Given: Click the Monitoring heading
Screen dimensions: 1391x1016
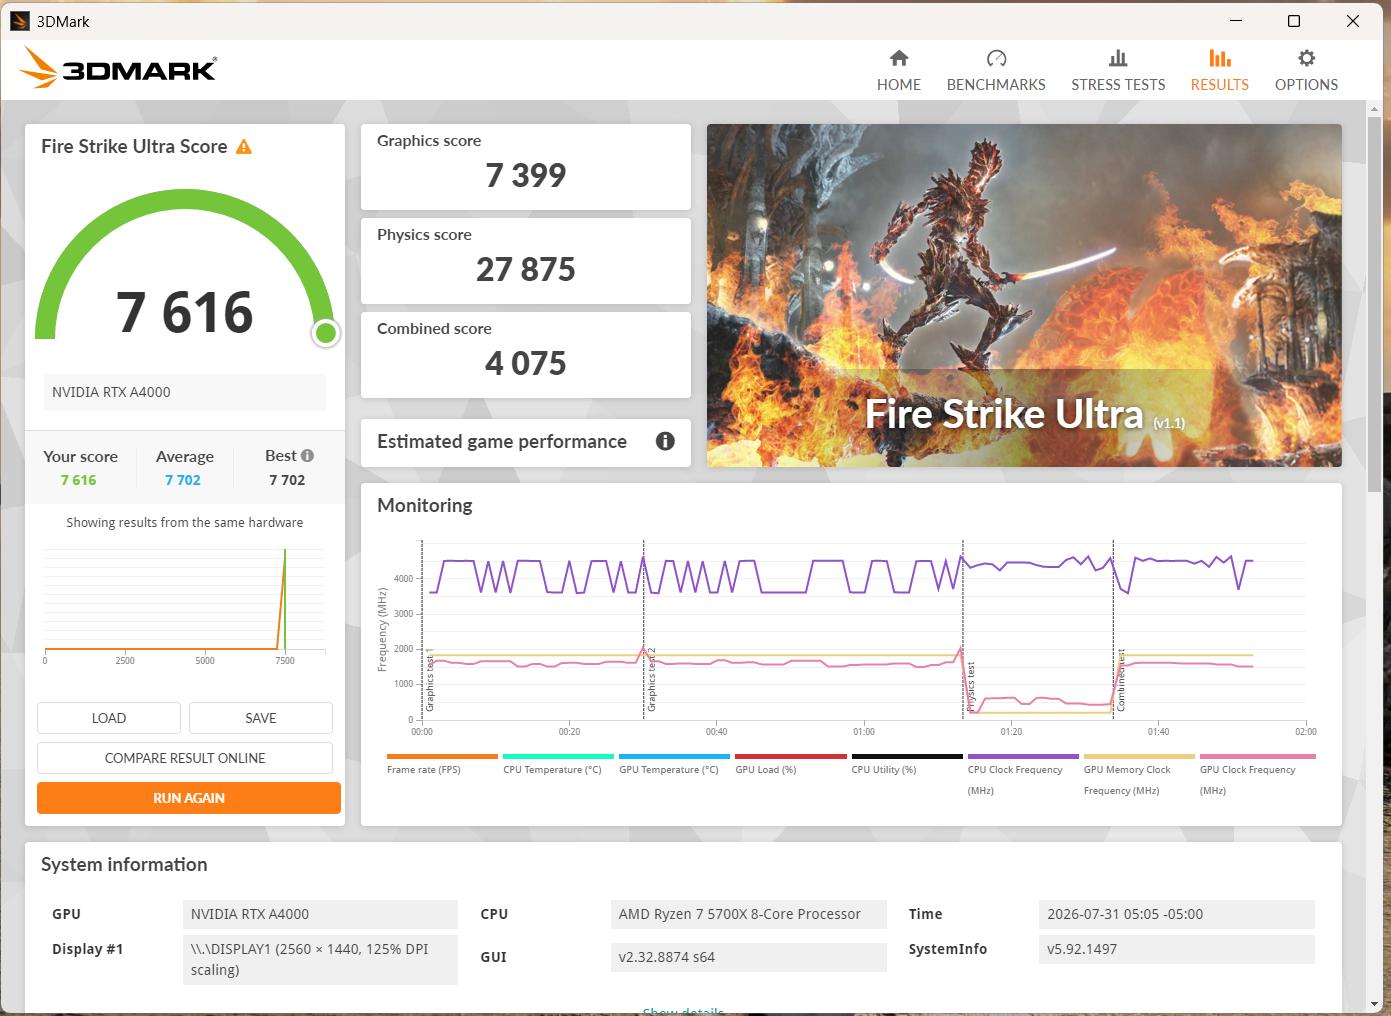Looking at the screenshot, I should (x=425, y=506).
